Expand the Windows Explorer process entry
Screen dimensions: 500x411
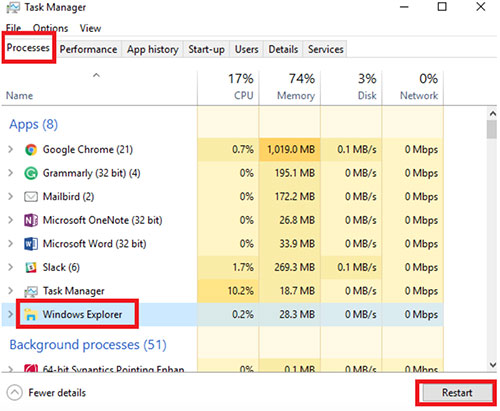(11, 314)
